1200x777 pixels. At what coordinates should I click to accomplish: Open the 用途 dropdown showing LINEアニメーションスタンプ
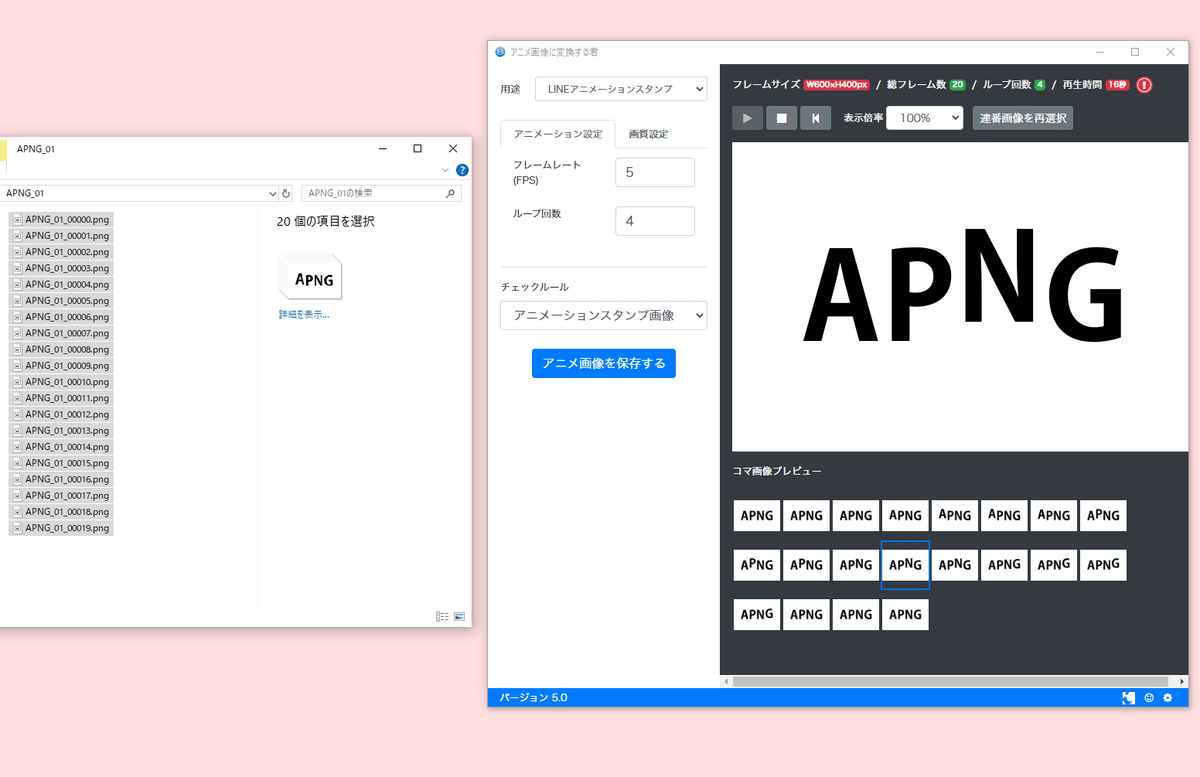[621, 88]
